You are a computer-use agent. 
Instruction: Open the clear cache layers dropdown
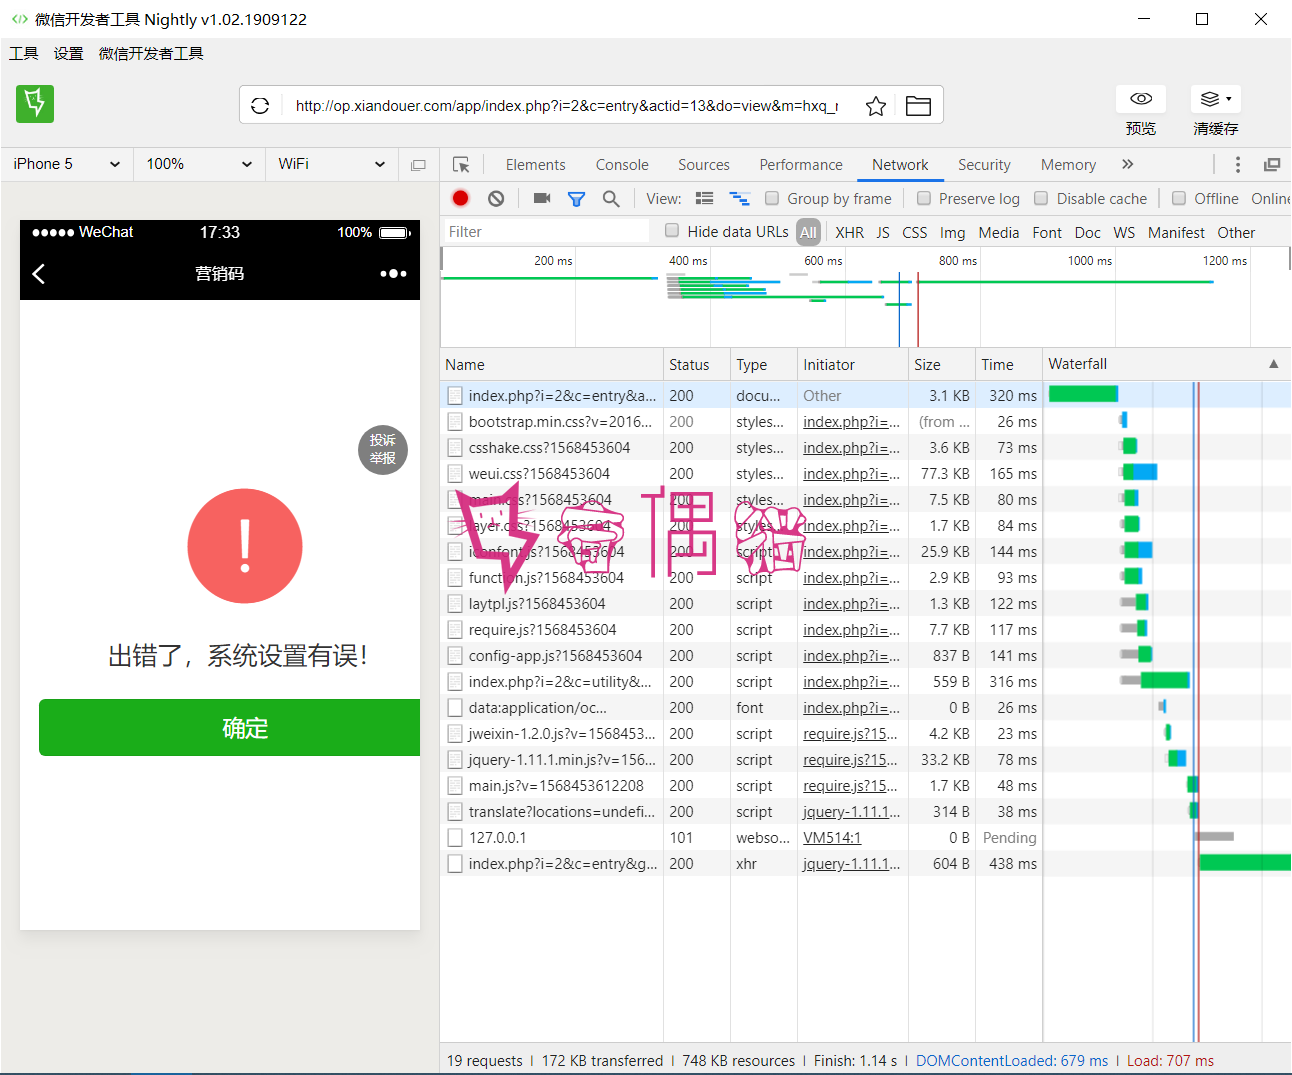pyautogui.click(x=1215, y=99)
